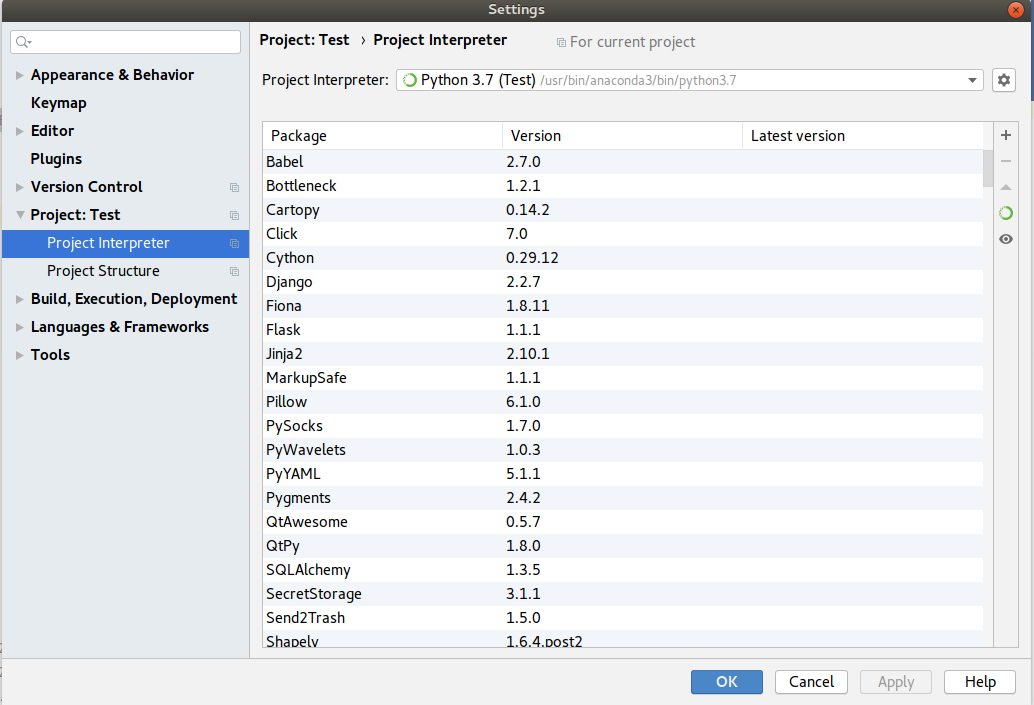Viewport: 1034px width, 705px height.
Task: Expand the Build, Execution, Deployment section
Action: (18, 298)
